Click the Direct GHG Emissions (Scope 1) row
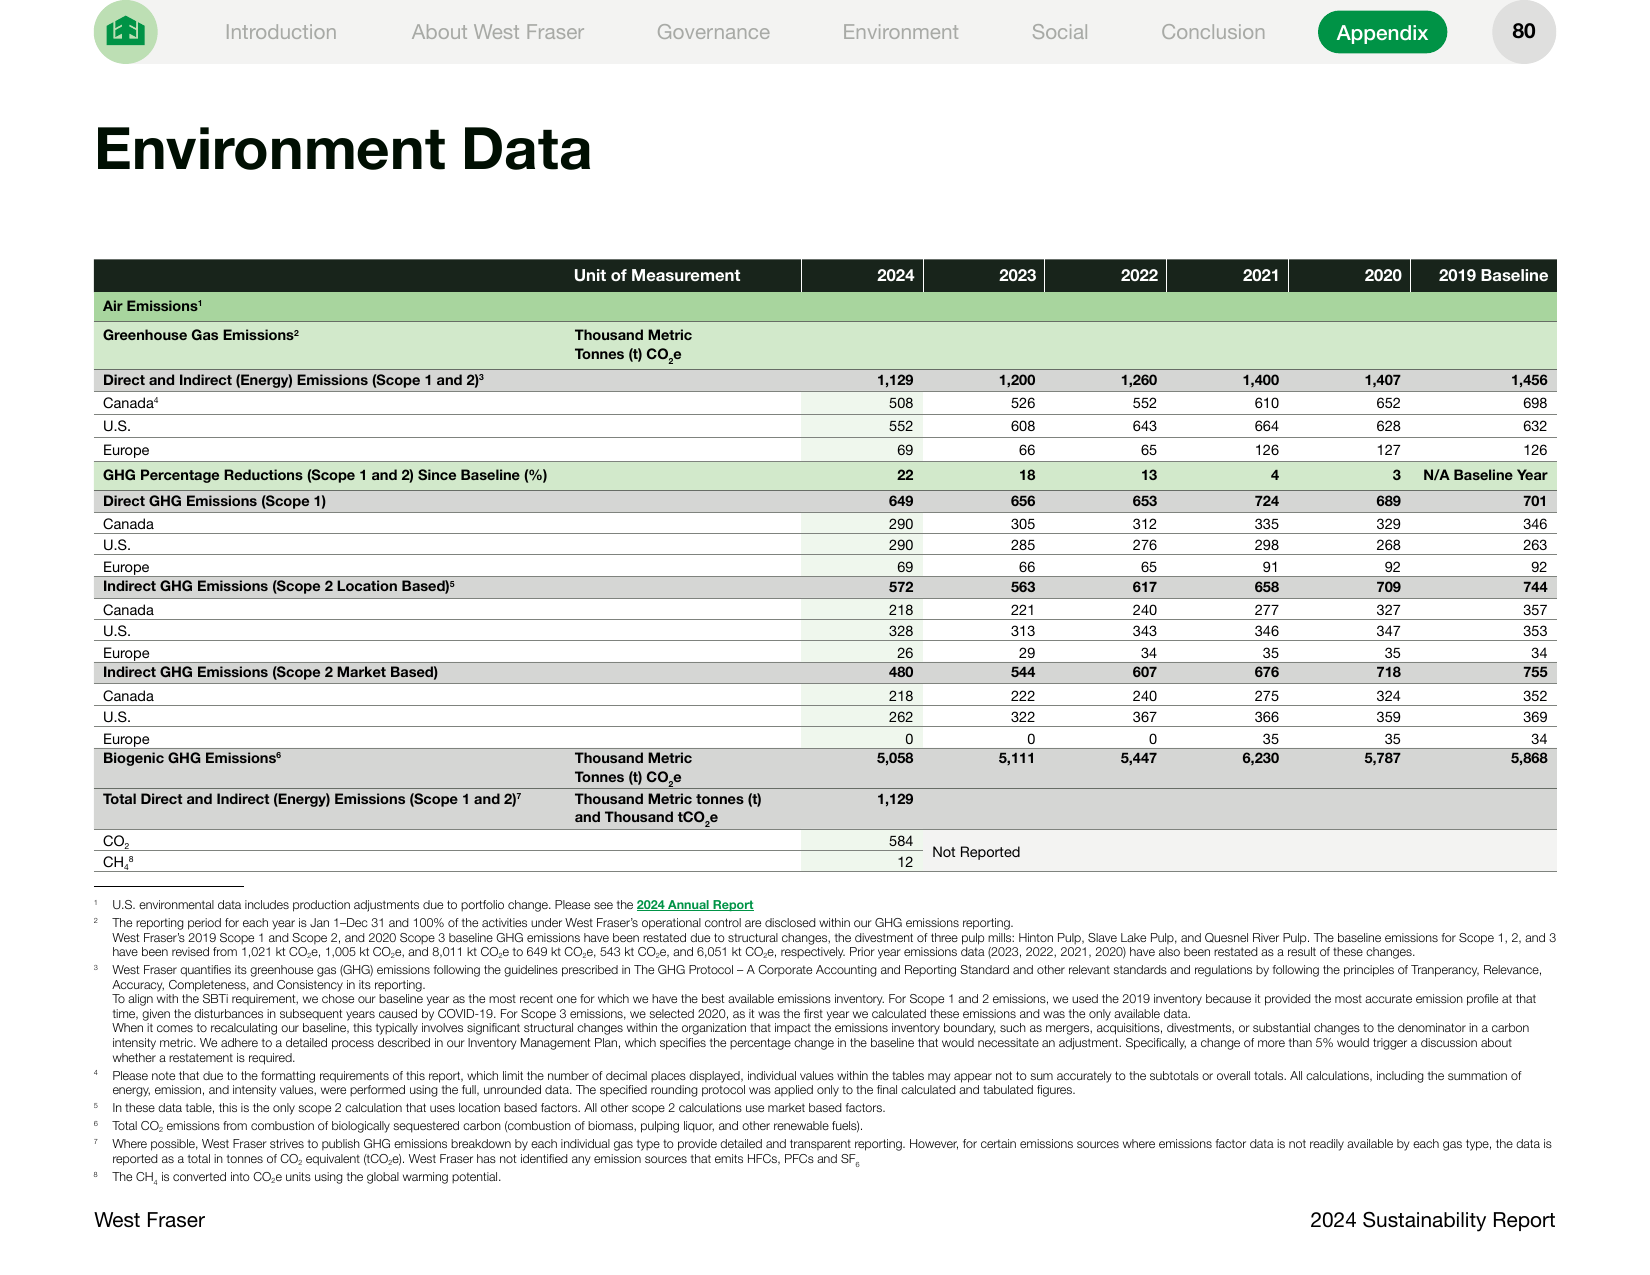Screen dimensions: 1650x1275 pyautogui.click(x=825, y=501)
